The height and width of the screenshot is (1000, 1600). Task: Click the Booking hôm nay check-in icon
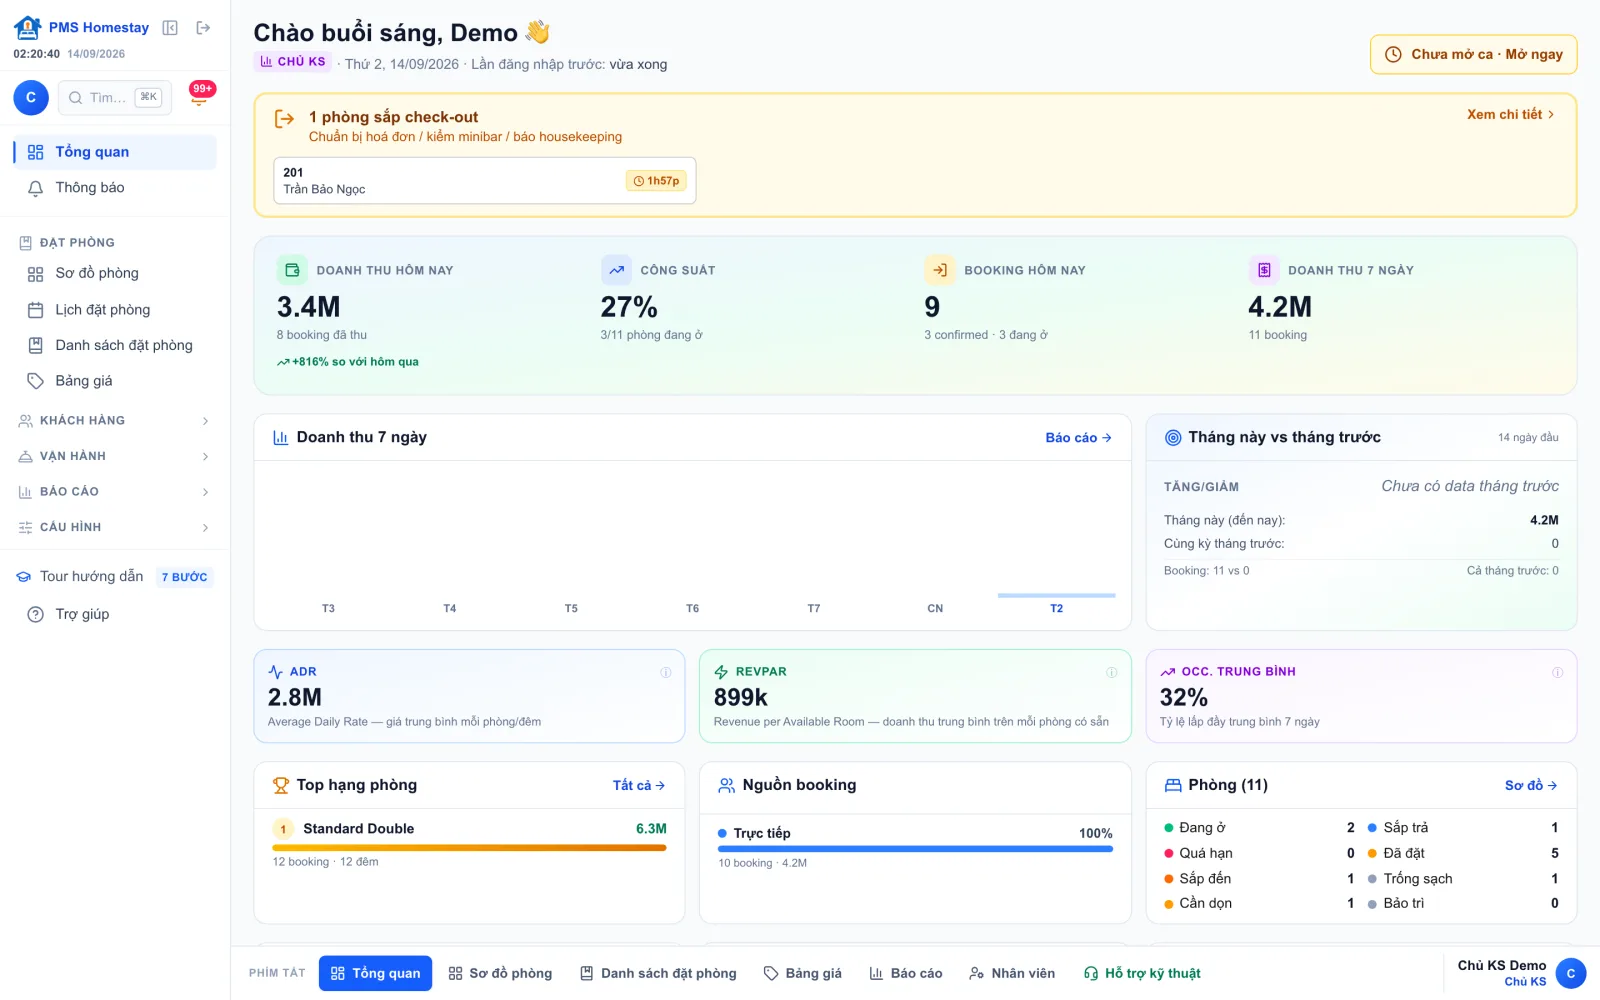[x=940, y=270]
